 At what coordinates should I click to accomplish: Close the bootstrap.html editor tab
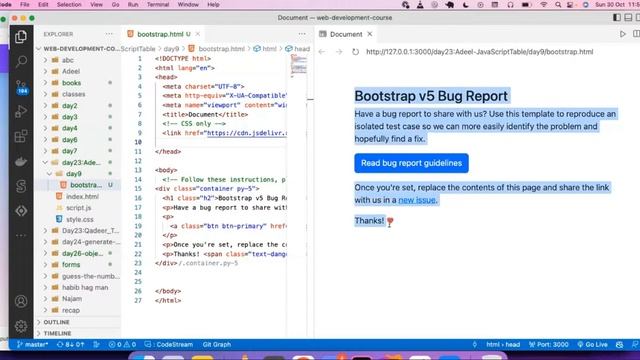[198, 34]
